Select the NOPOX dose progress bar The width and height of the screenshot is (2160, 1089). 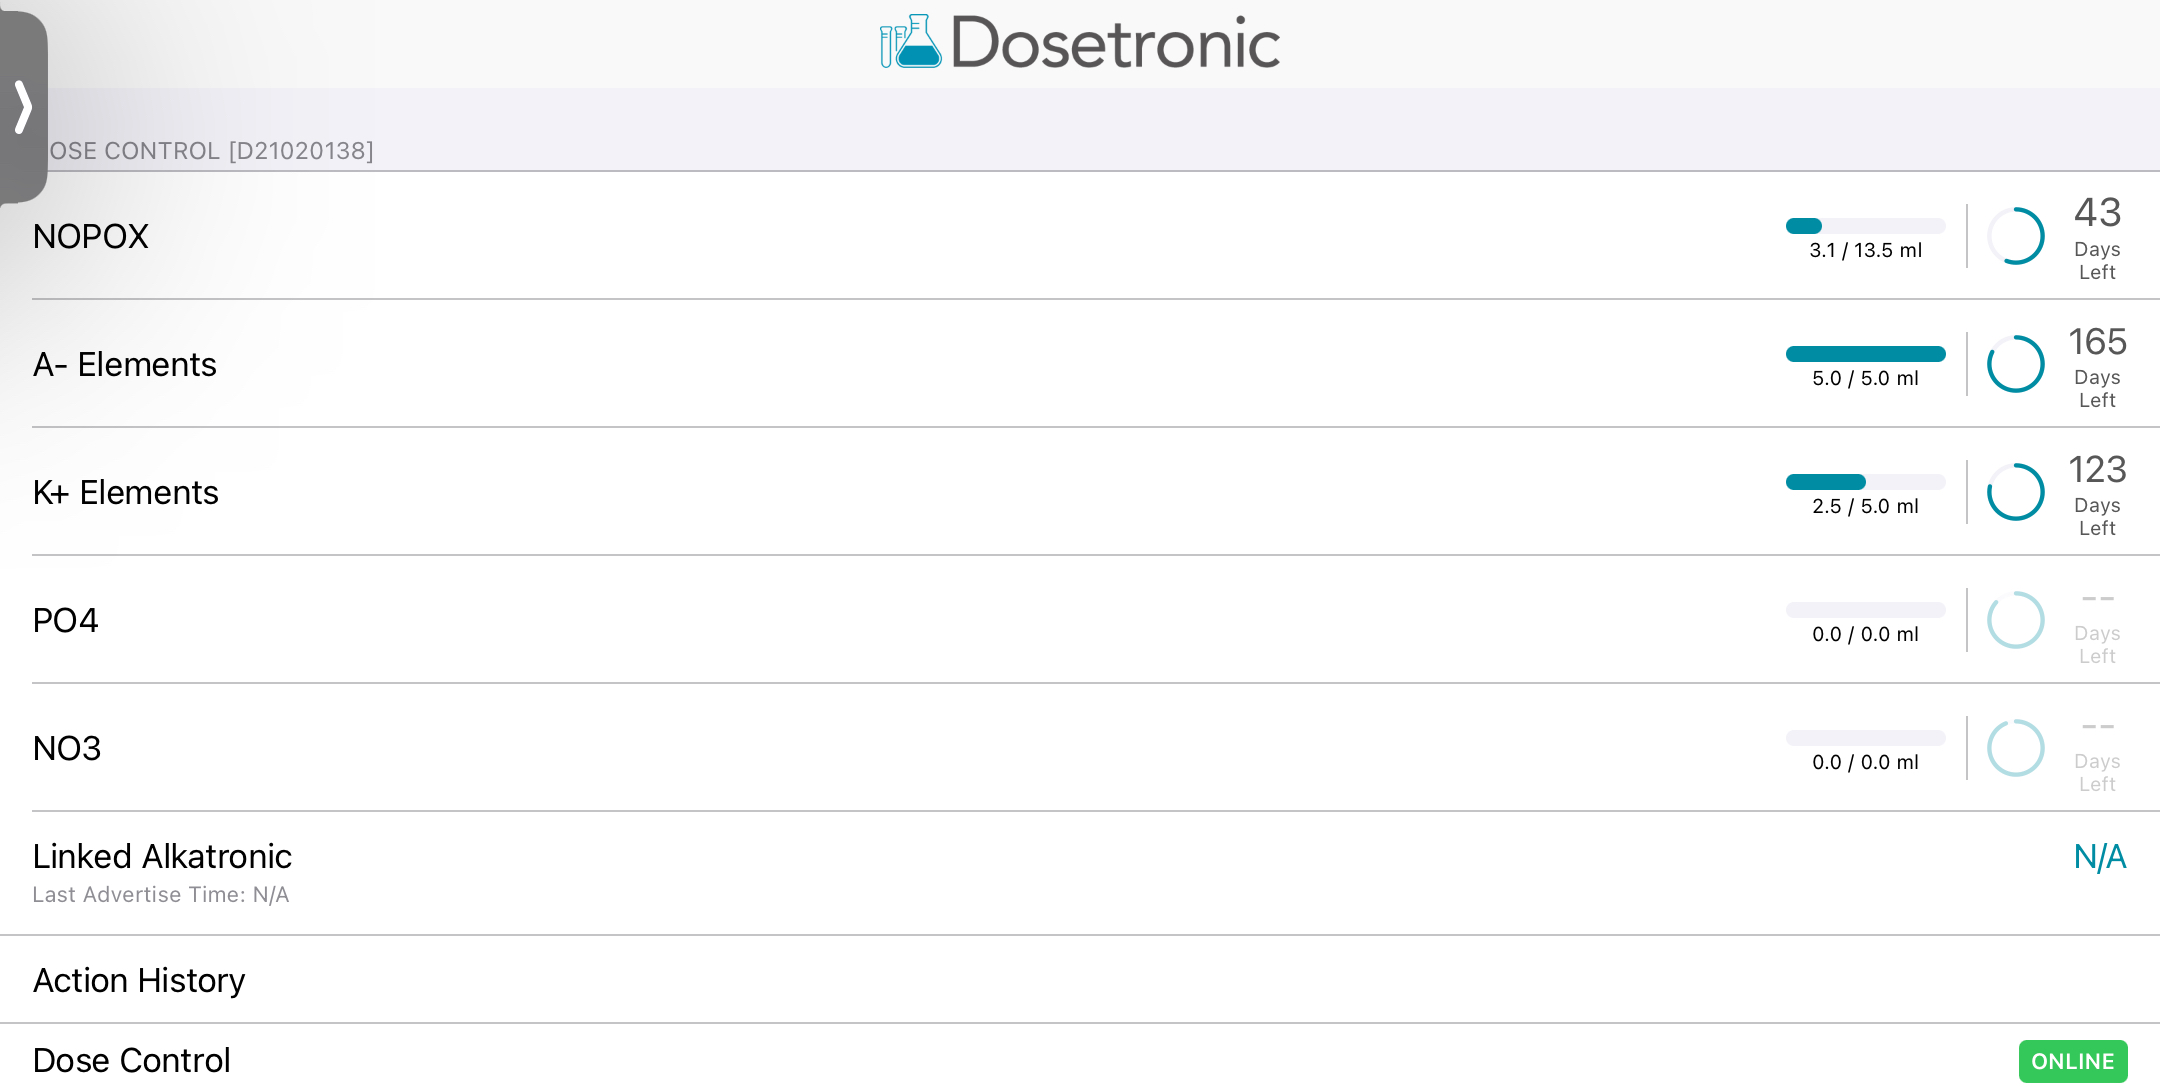[x=1865, y=226]
